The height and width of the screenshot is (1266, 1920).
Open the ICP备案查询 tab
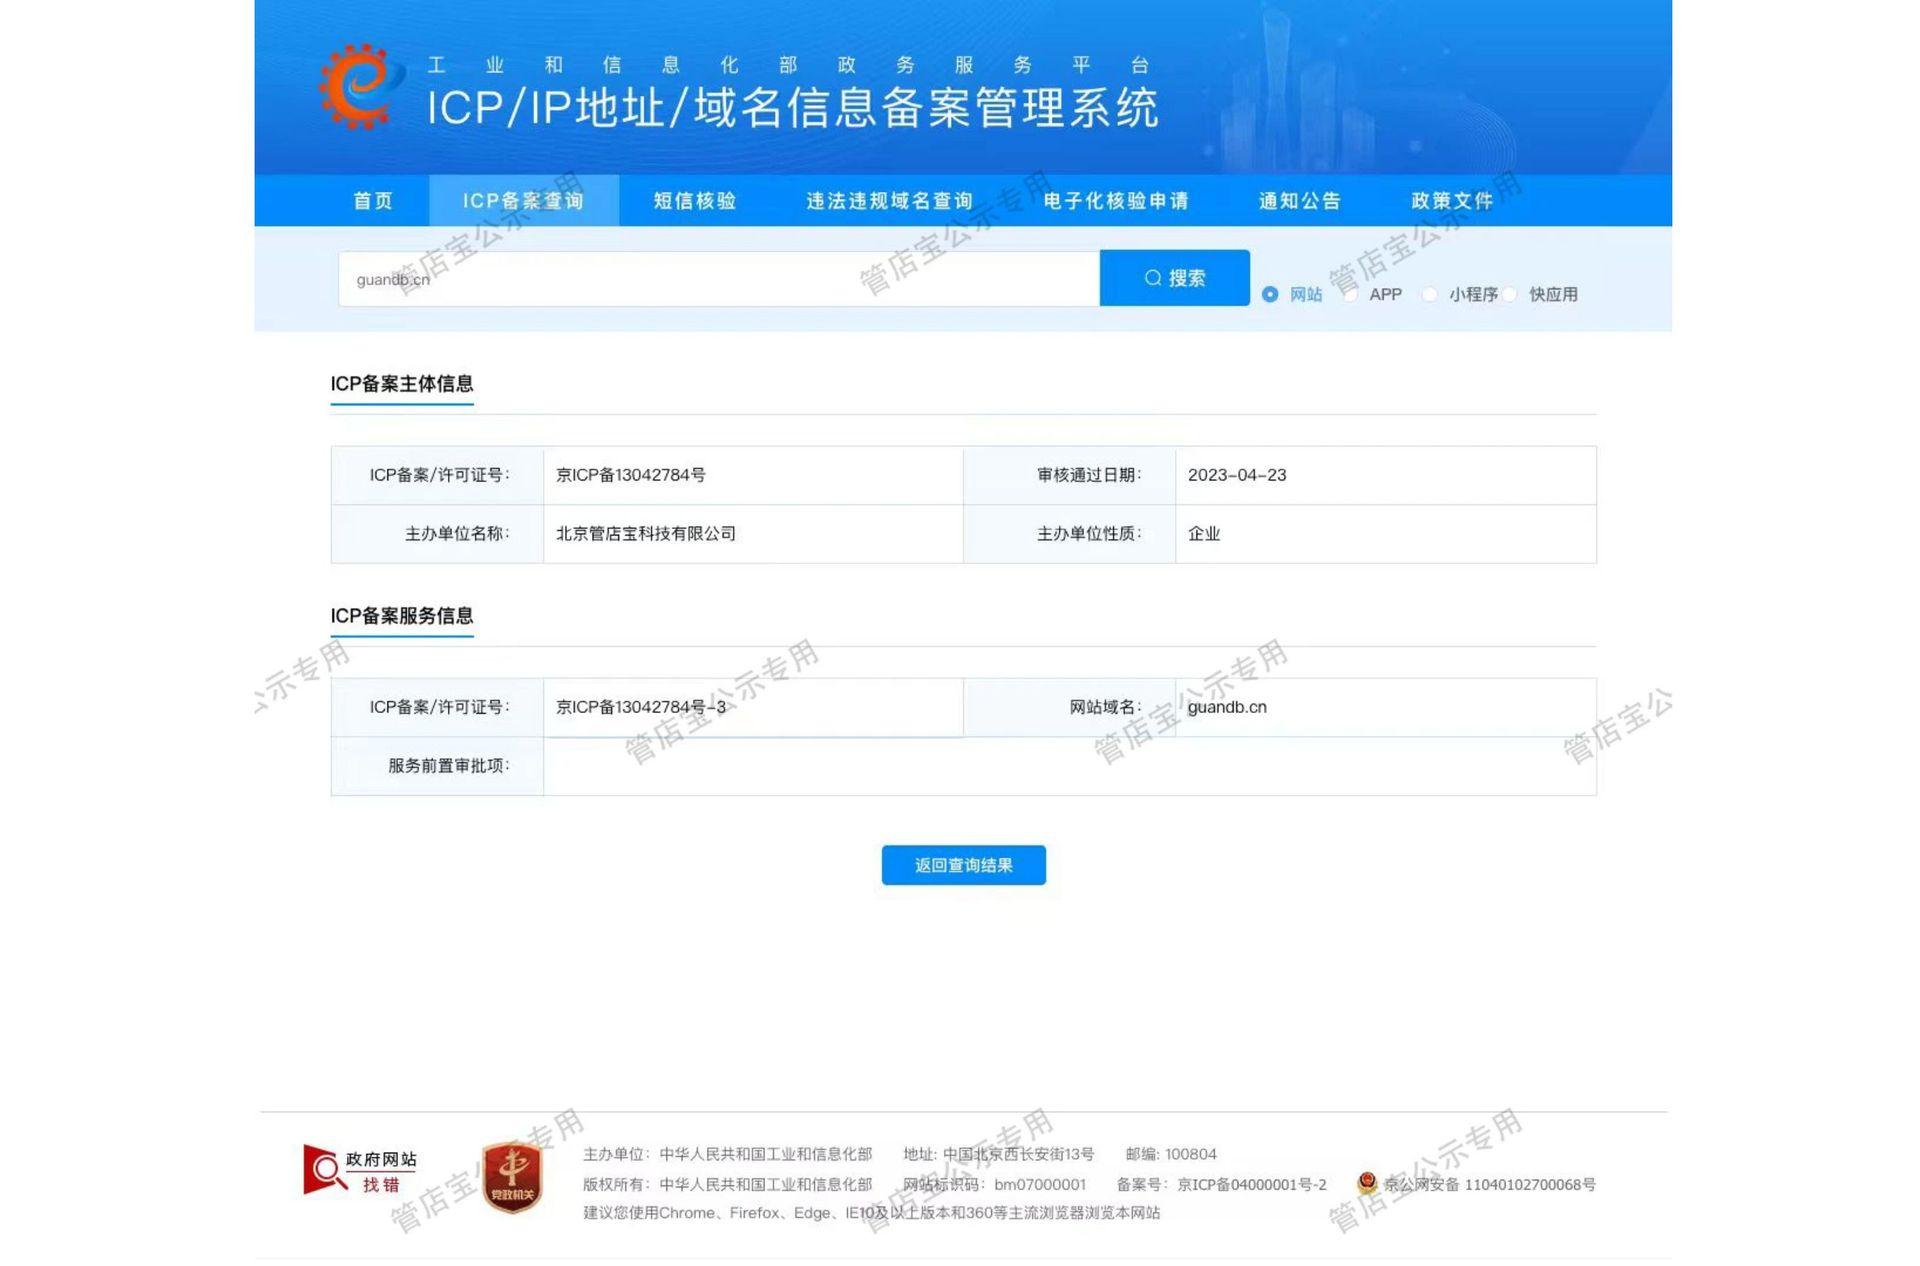click(523, 201)
